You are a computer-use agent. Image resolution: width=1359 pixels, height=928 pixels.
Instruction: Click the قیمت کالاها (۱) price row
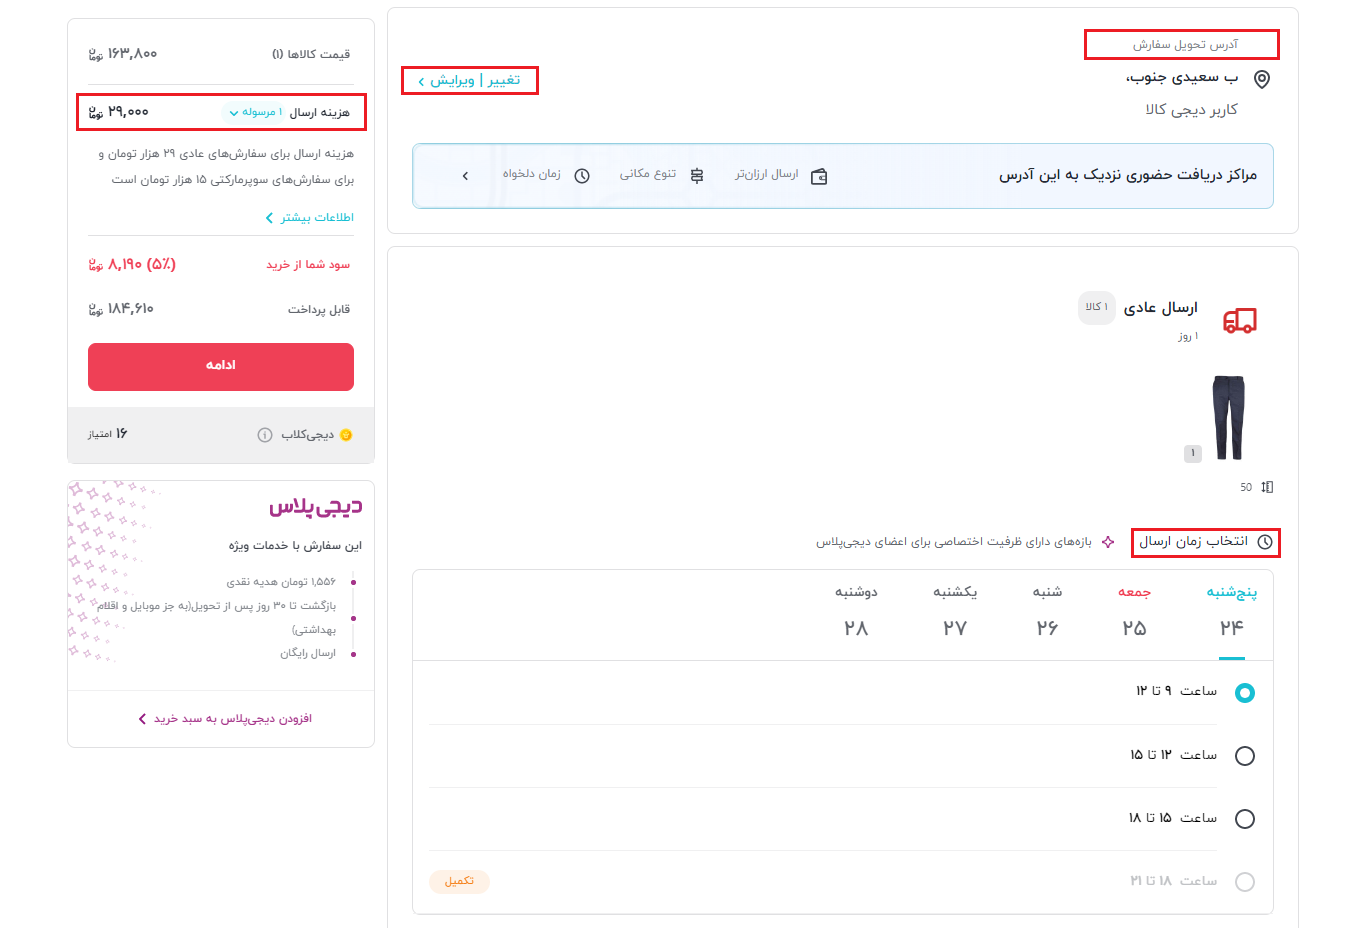tap(221, 54)
